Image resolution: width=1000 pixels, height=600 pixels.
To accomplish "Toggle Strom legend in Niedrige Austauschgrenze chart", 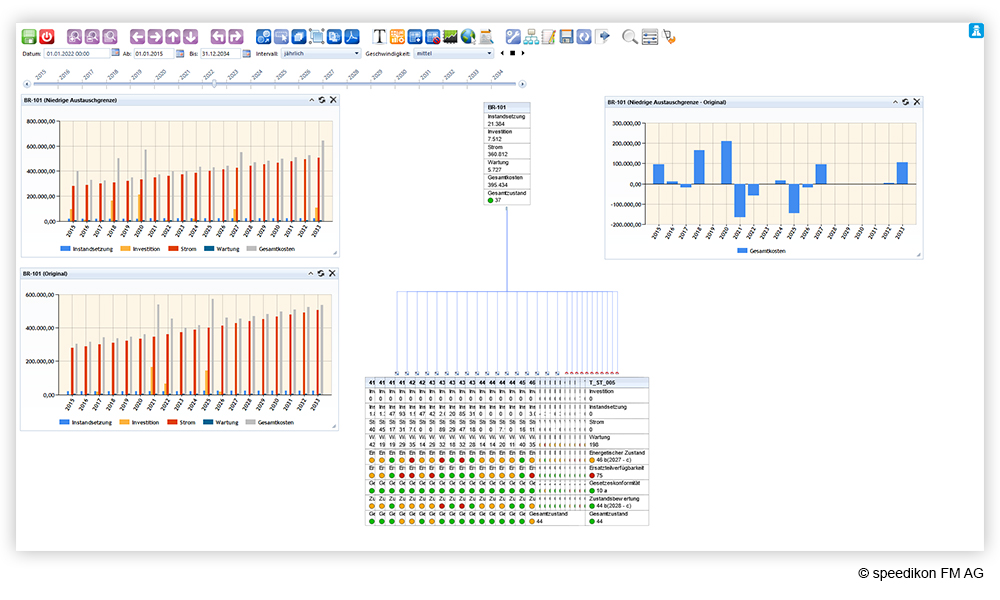I will 182,249.
